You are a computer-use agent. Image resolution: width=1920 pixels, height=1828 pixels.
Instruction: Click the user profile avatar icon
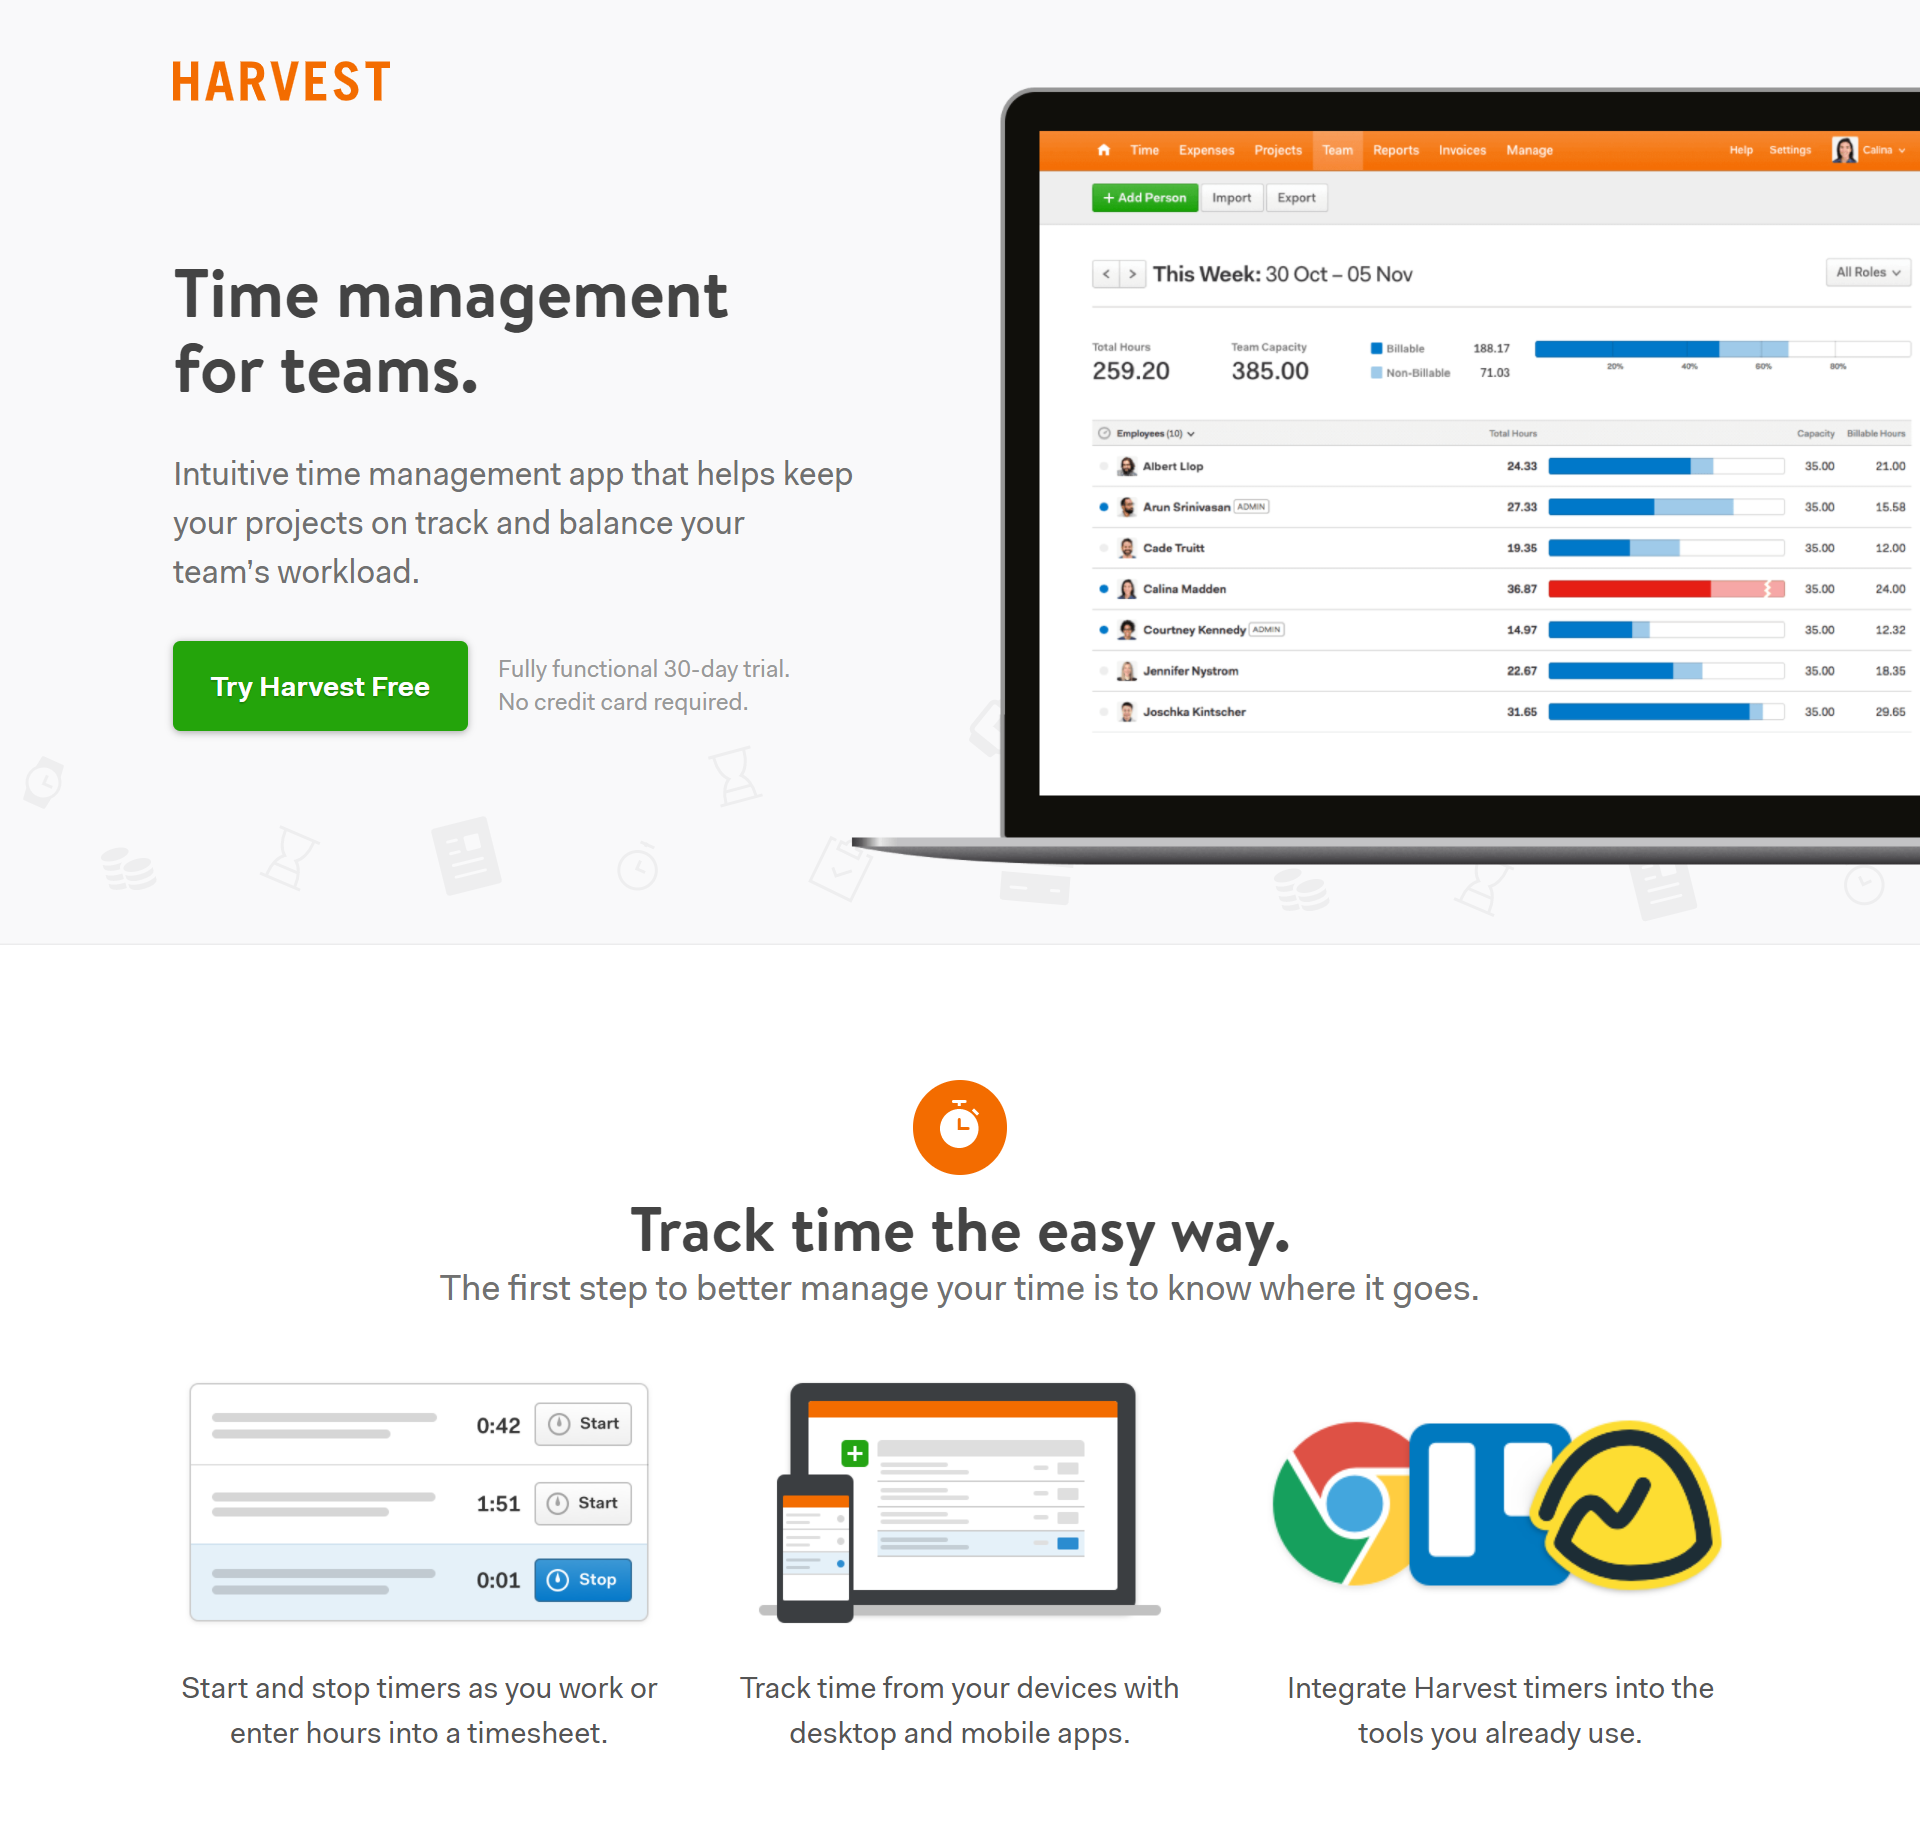point(1841,149)
